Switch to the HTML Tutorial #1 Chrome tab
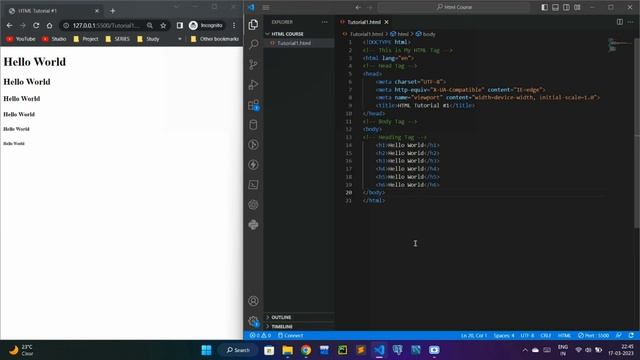 click(x=53, y=11)
